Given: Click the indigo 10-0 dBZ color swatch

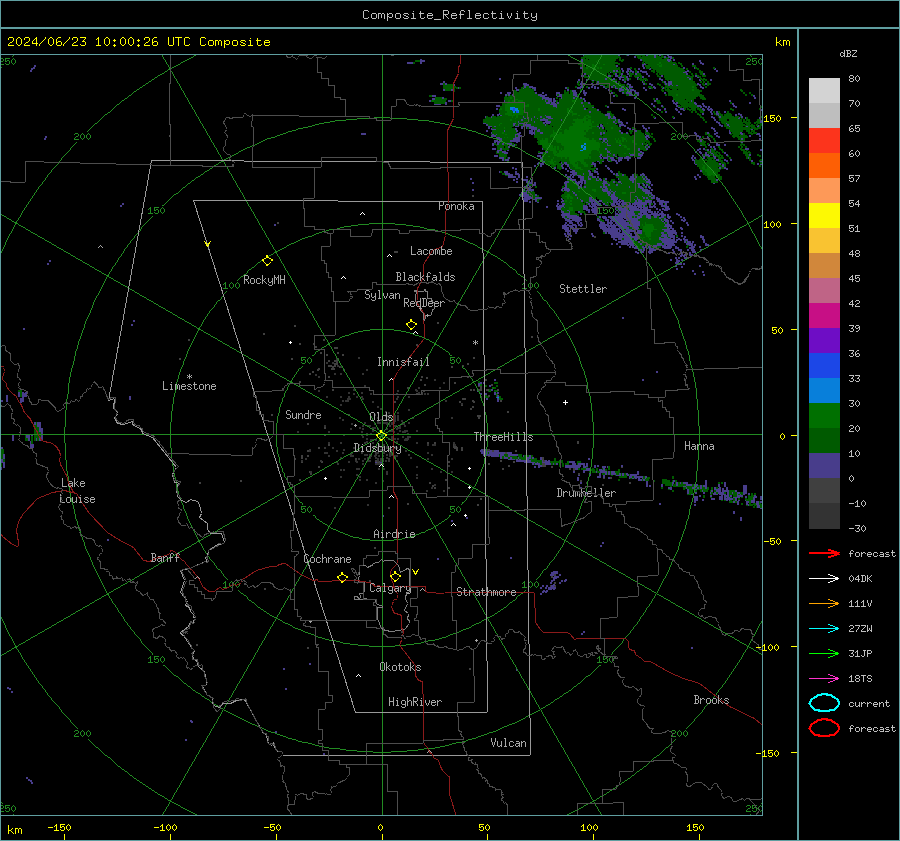Looking at the screenshot, I should pyautogui.click(x=824, y=466).
